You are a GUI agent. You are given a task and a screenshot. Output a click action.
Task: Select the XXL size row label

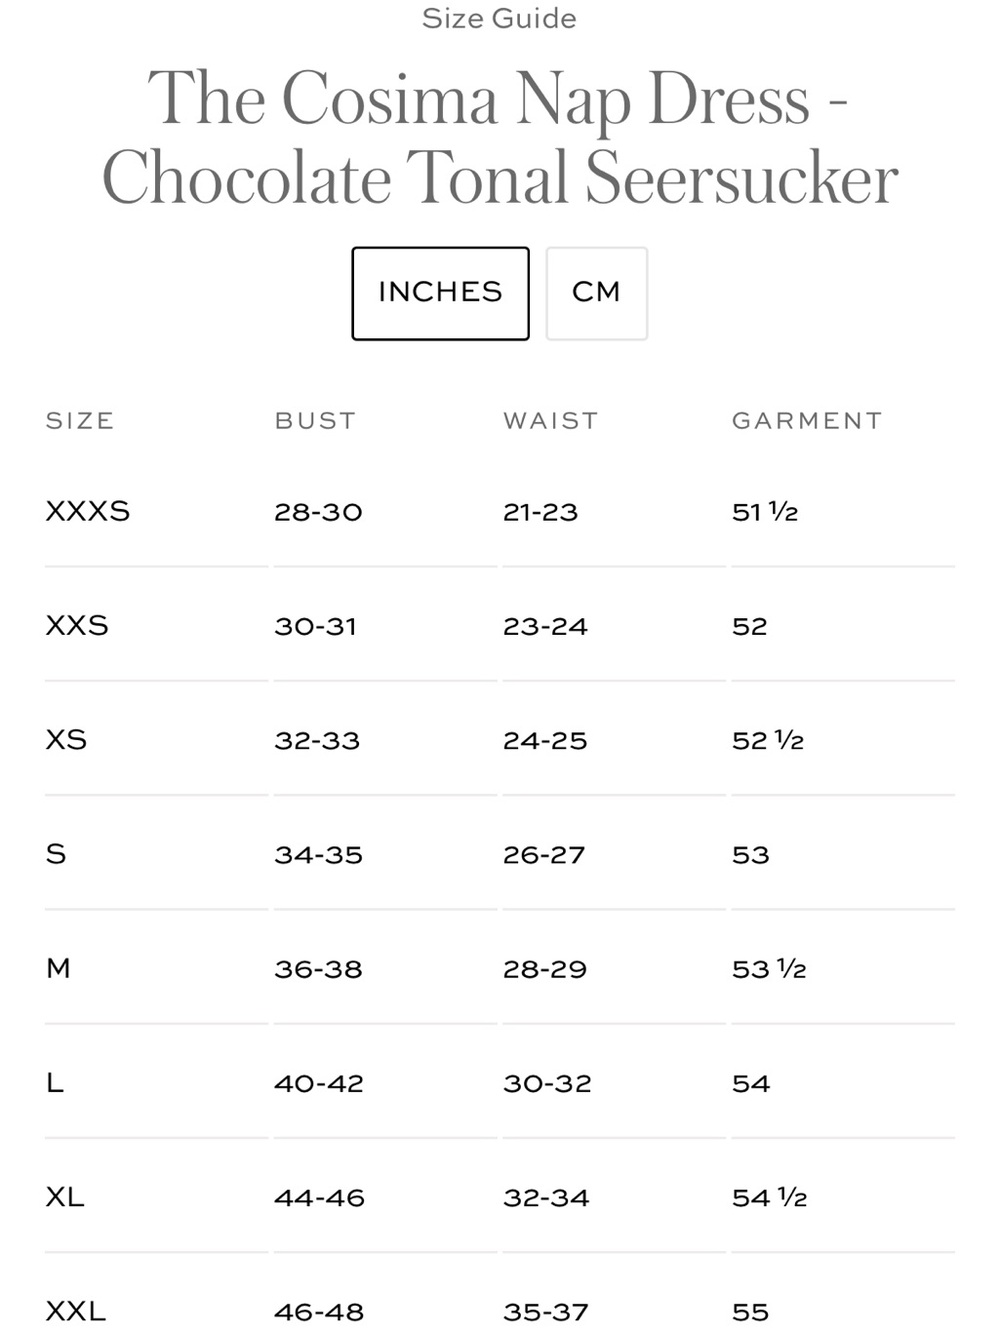pyautogui.click(x=76, y=1310)
